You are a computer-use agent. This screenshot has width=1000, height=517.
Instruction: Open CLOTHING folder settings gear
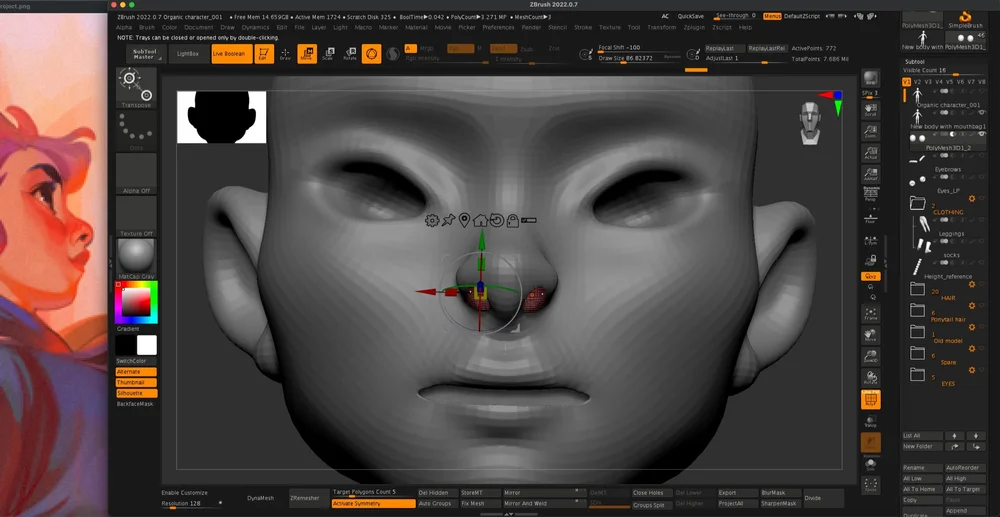[972, 199]
